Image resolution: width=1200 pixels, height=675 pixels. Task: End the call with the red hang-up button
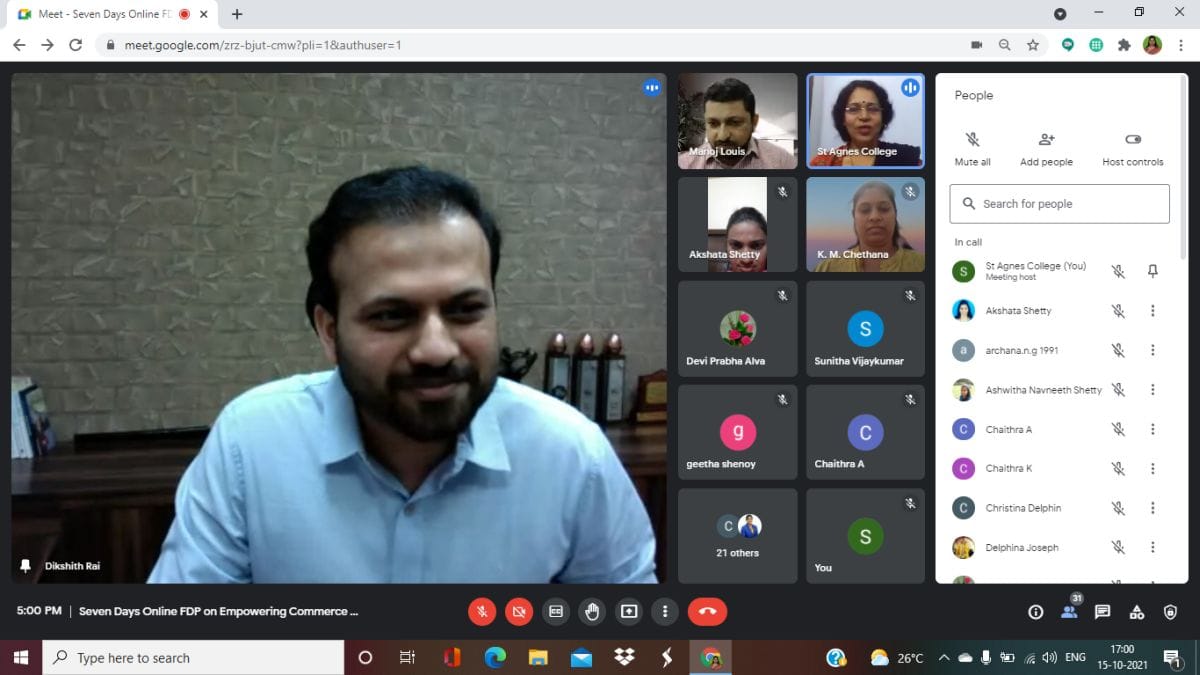coord(707,611)
